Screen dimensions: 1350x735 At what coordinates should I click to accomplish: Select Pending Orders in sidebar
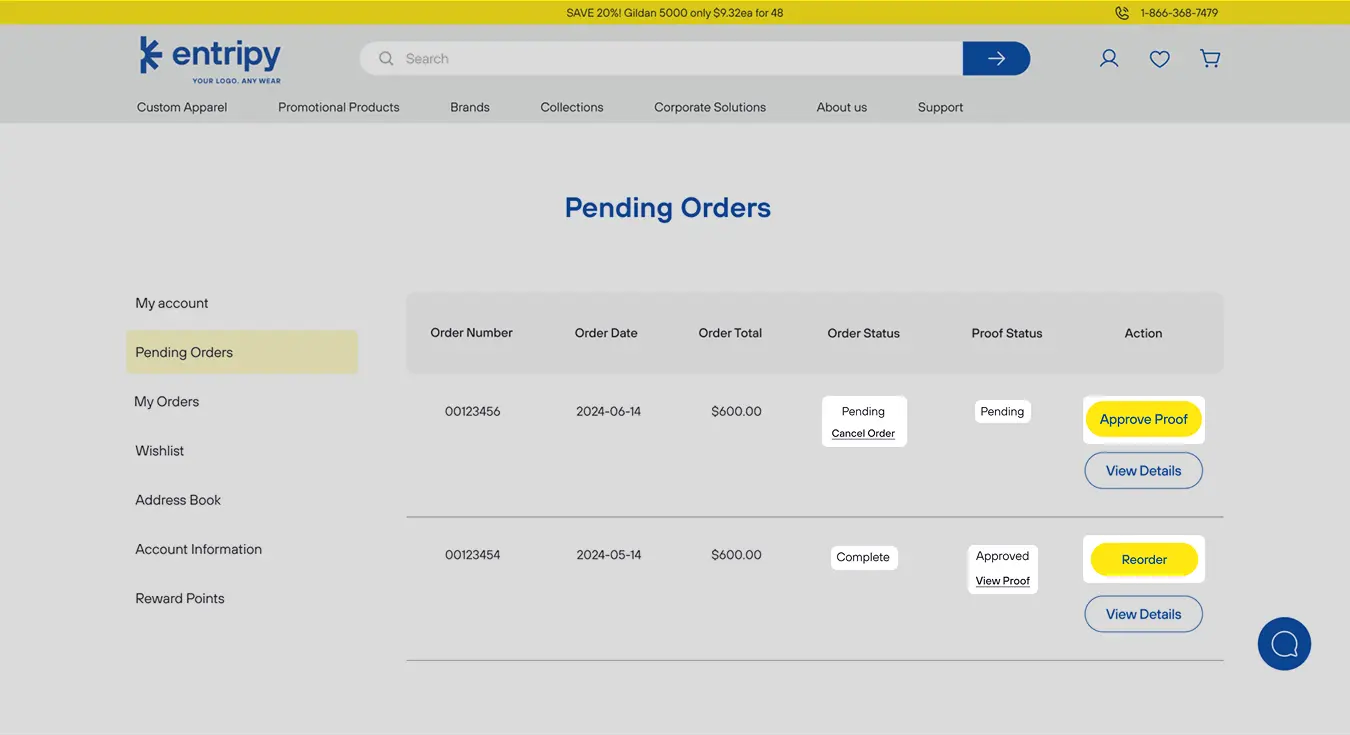tap(242, 352)
